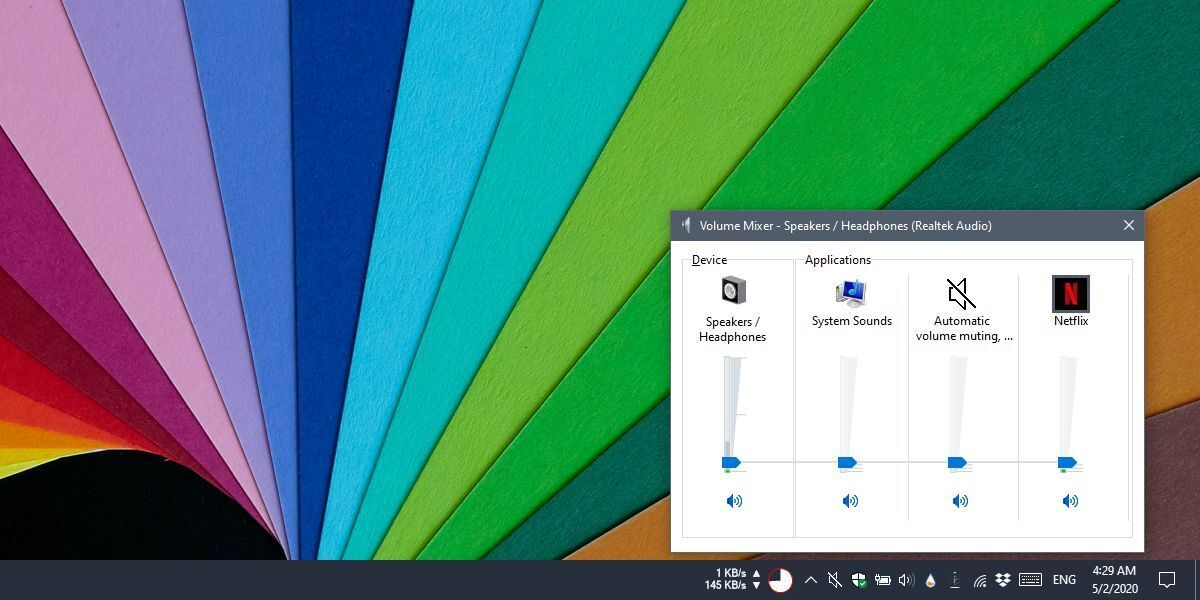Mute the Automatic volume muting app

[960, 501]
